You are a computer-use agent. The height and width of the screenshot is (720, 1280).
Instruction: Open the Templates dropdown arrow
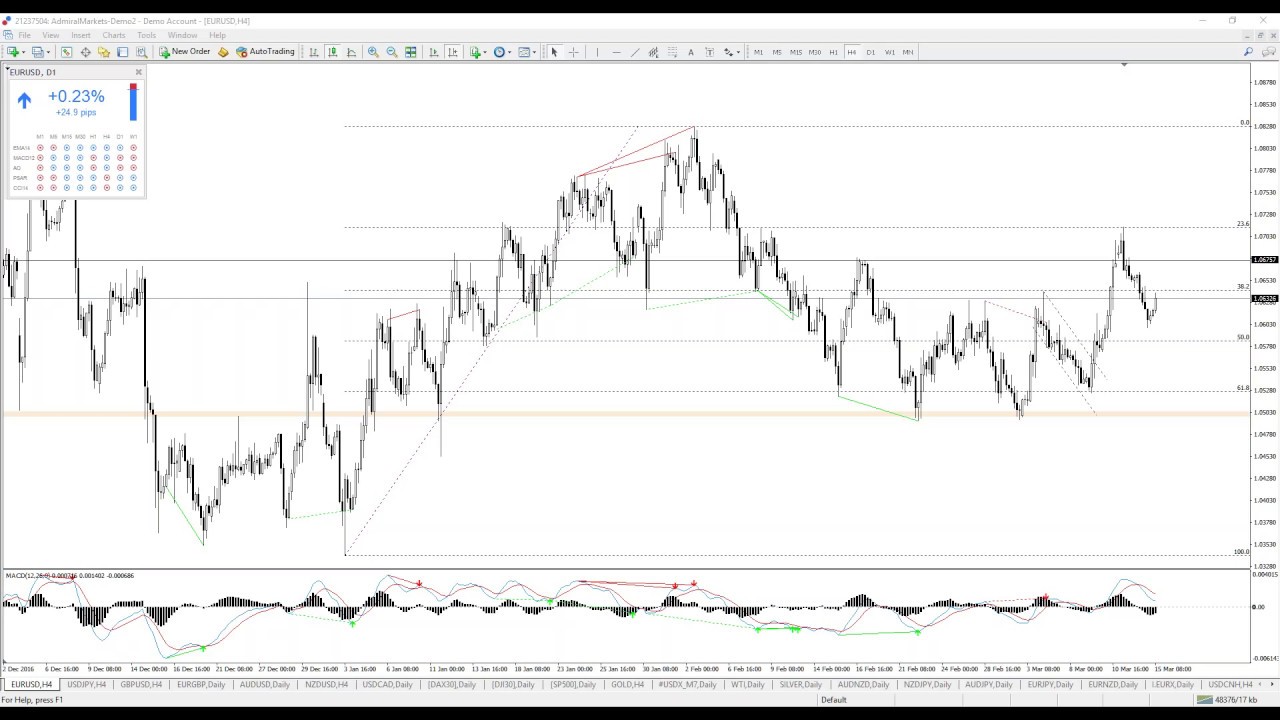535,52
